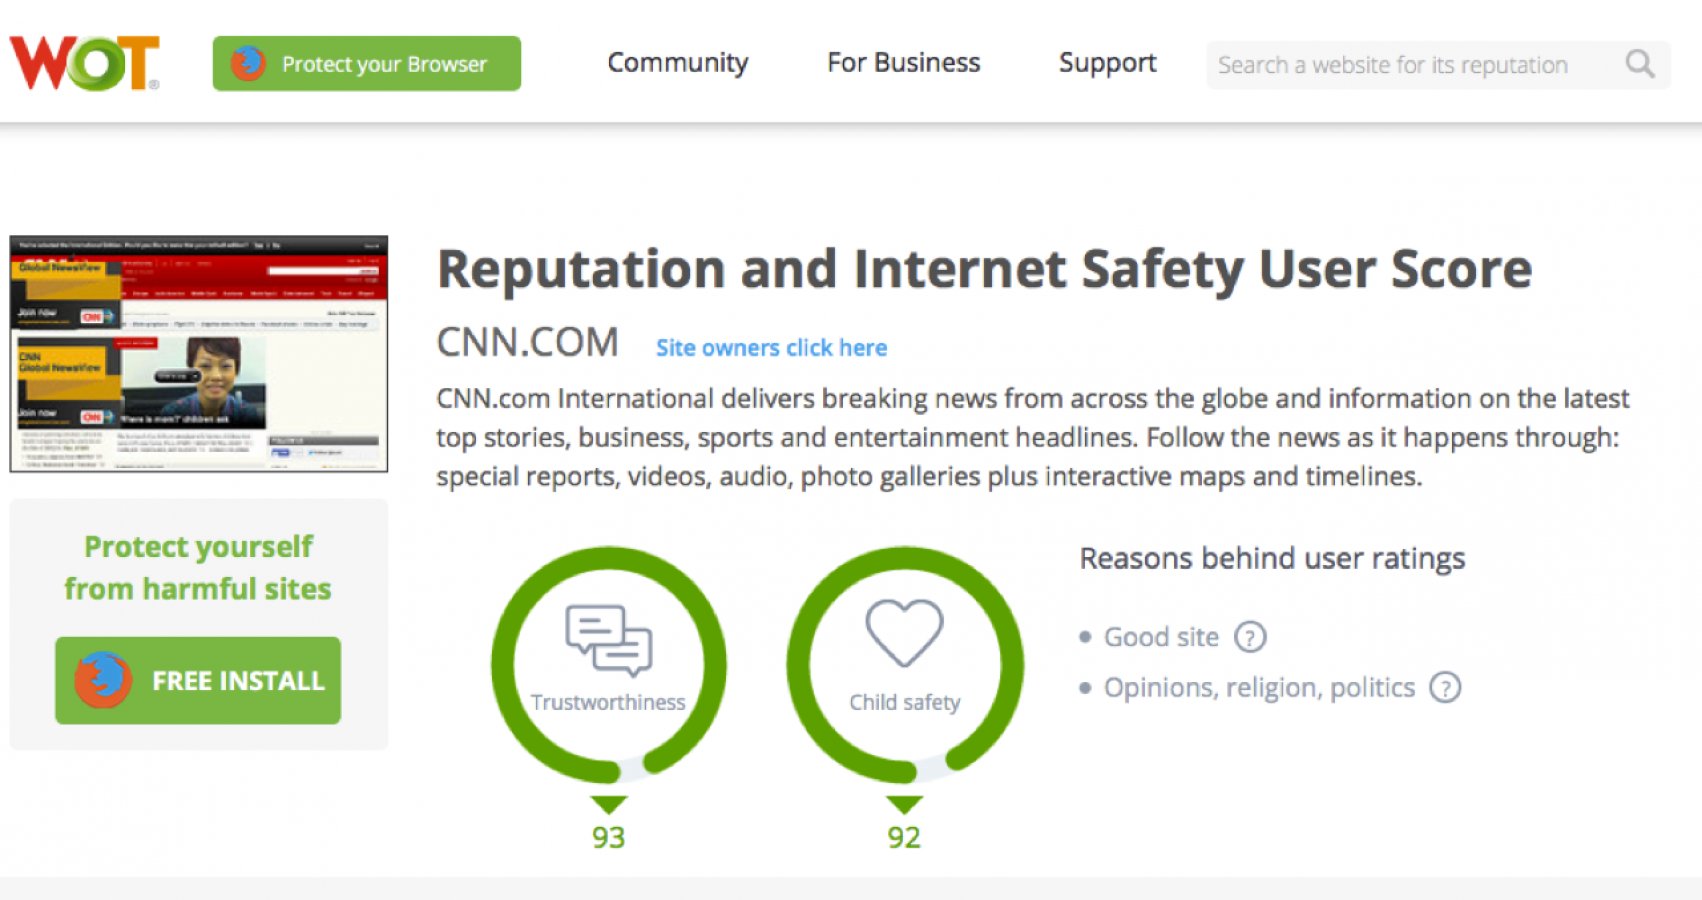Open the For Business menu
This screenshot has height=900, width=1702.
click(903, 63)
